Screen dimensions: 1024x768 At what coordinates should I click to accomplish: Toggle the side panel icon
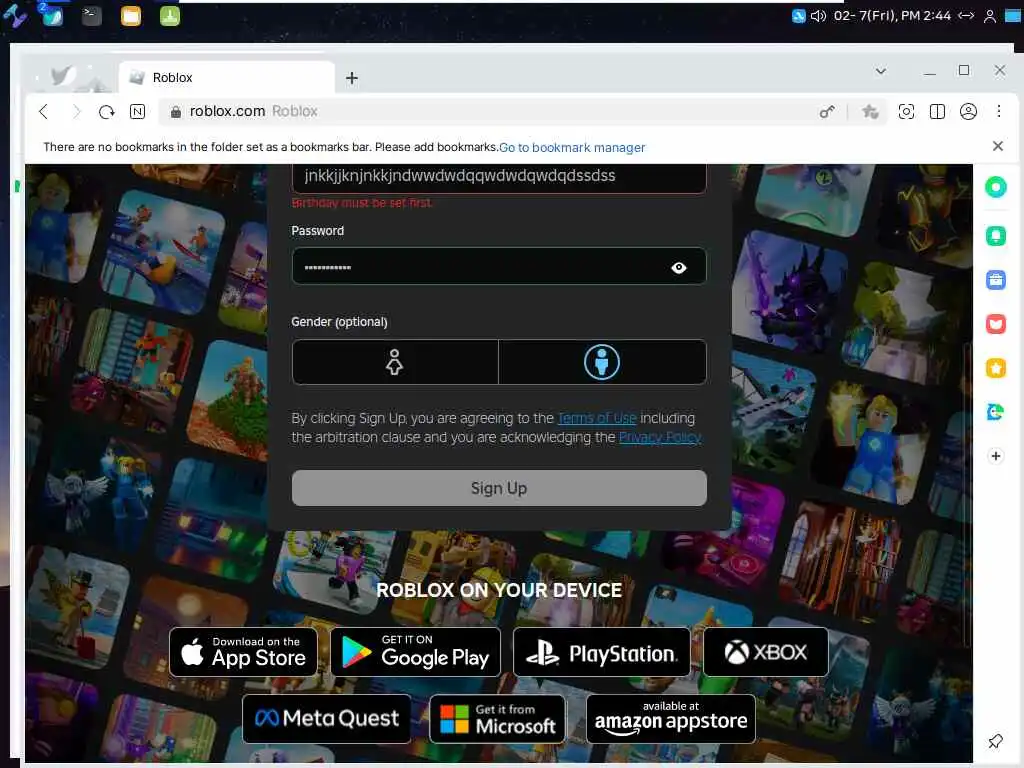coord(937,112)
